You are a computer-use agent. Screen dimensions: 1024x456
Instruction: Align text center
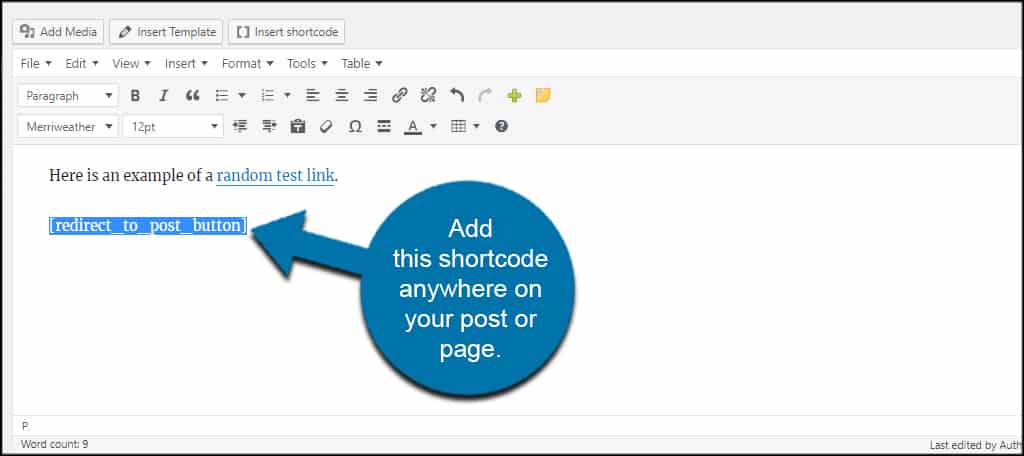pos(342,95)
